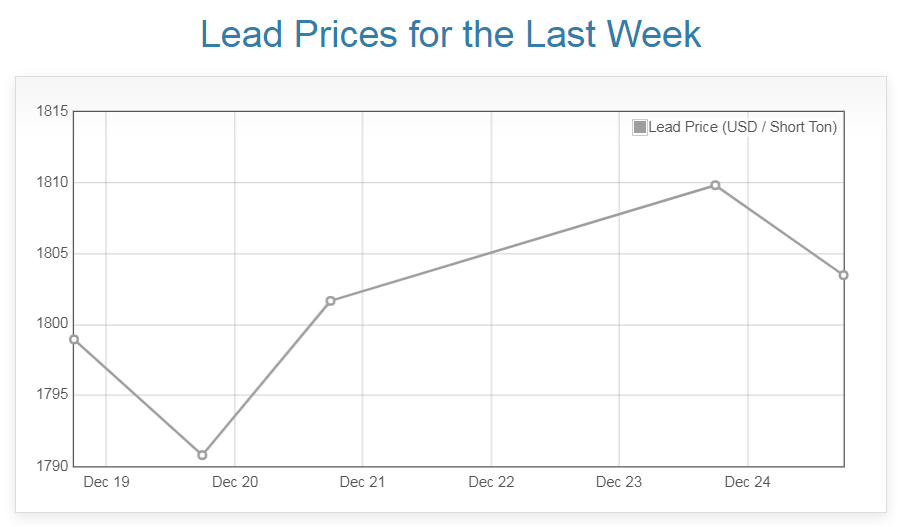
Task: Click the 'Dec 21' x-axis label
Action: click(x=362, y=482)
